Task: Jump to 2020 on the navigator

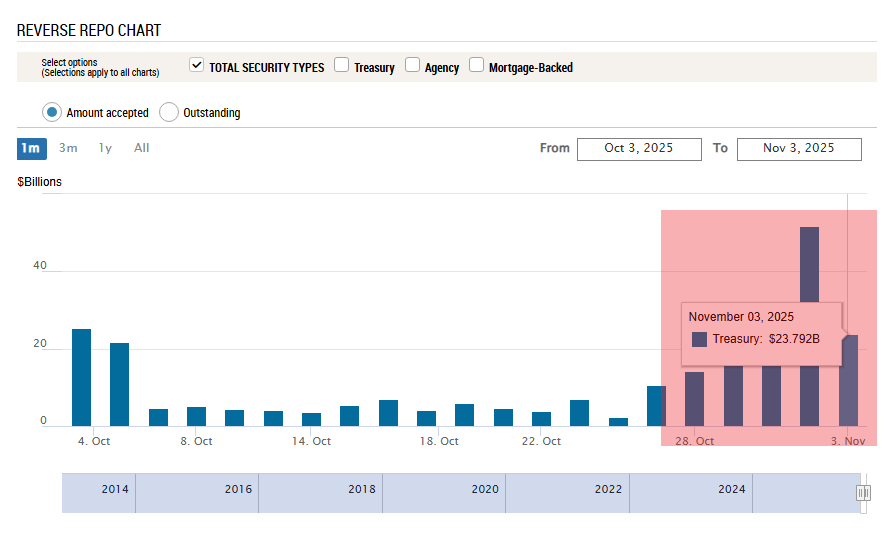Action: pos(484,490)
